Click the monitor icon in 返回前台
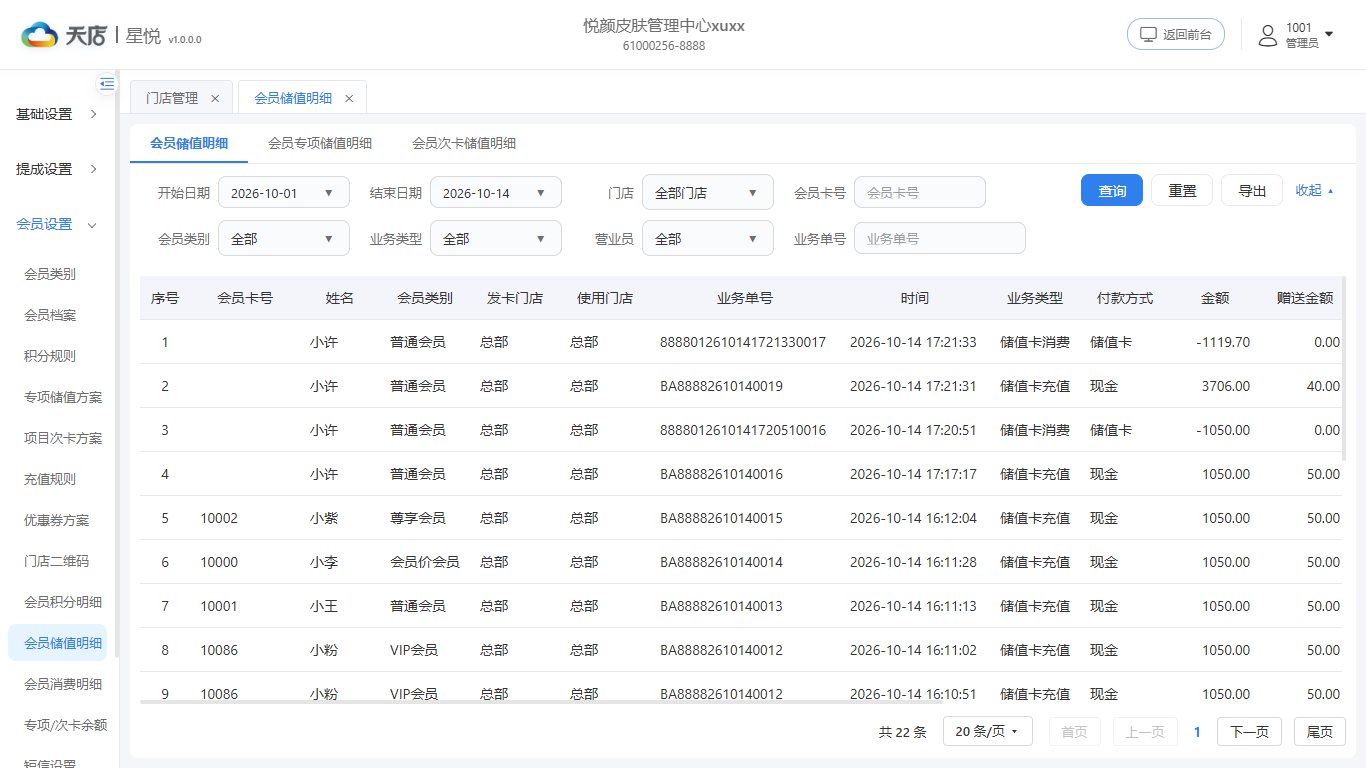 1149,34
